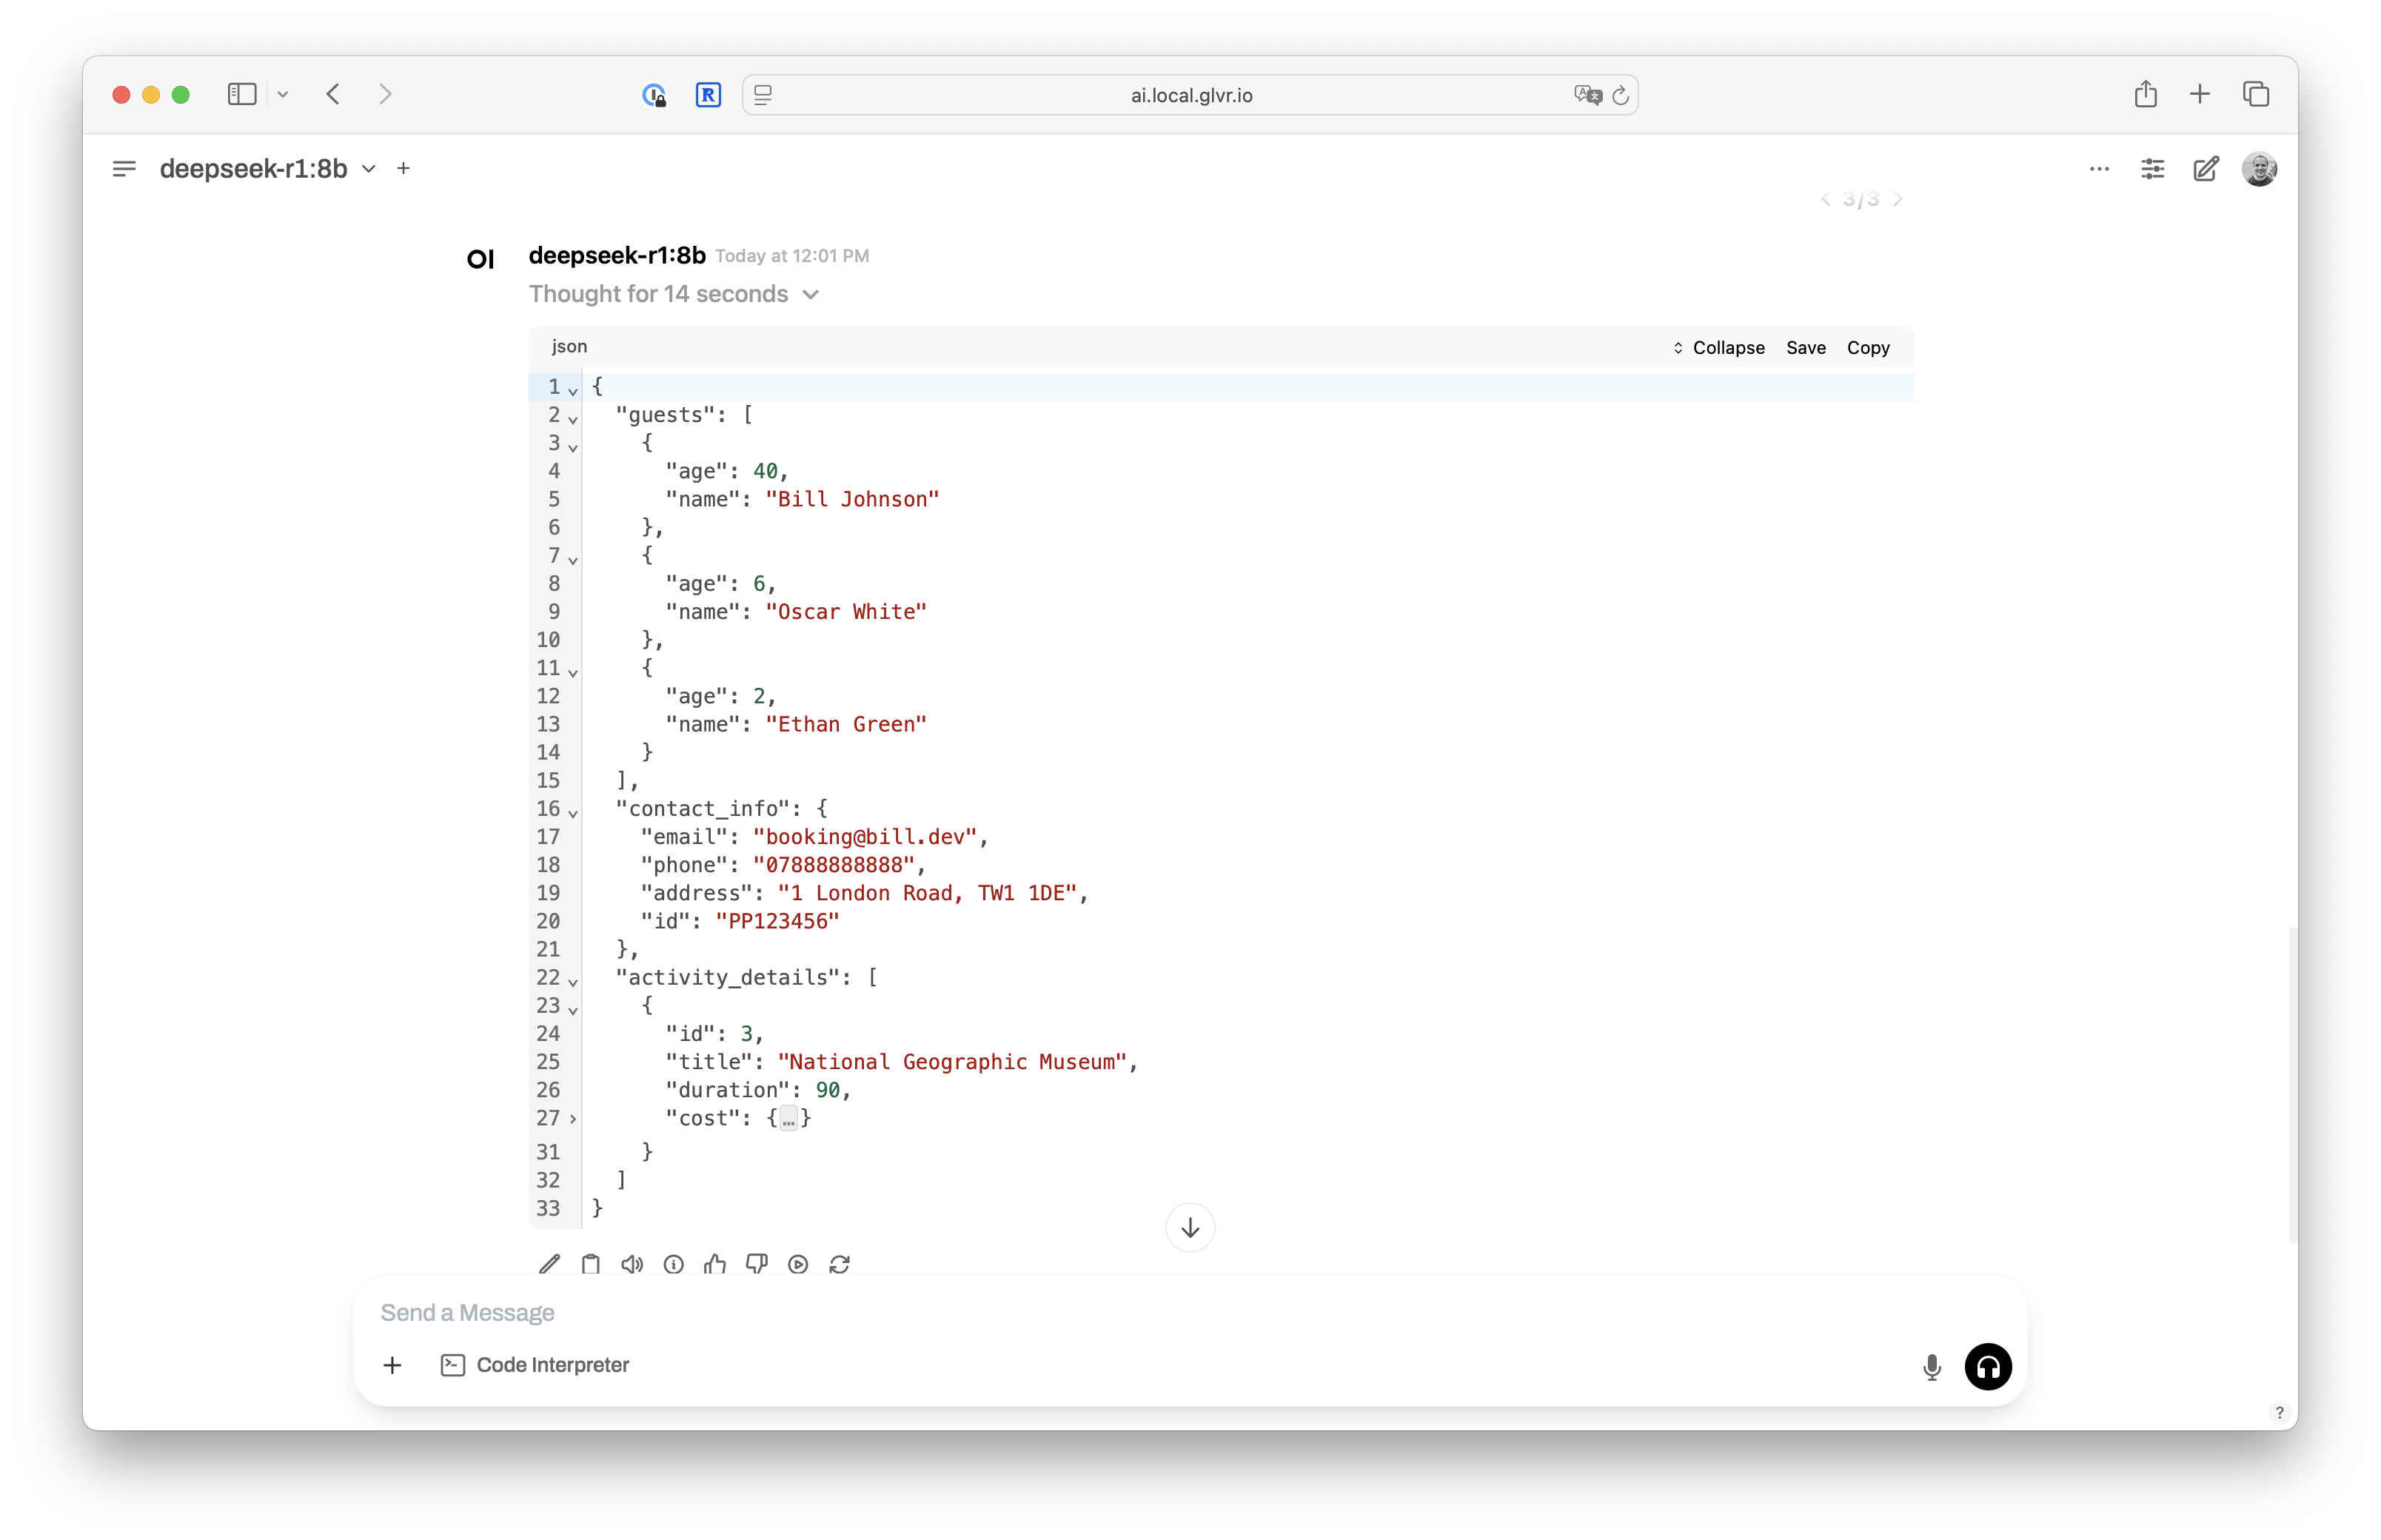Screen dimensions: 2381x1540
Task: Click the "07888888888" phone value
Action: (x=834, y=865)
